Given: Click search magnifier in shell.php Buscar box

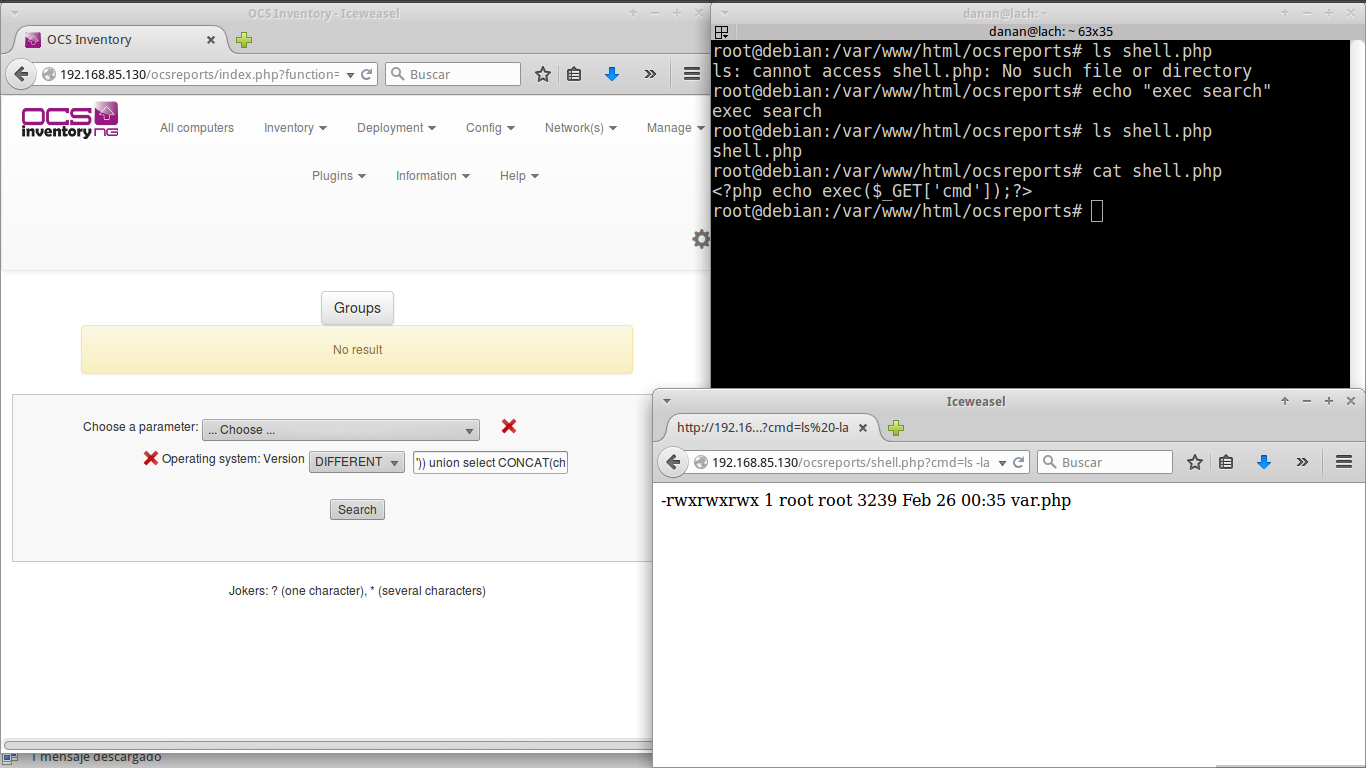Looking at the screenshot, I should coord(1049,462).
